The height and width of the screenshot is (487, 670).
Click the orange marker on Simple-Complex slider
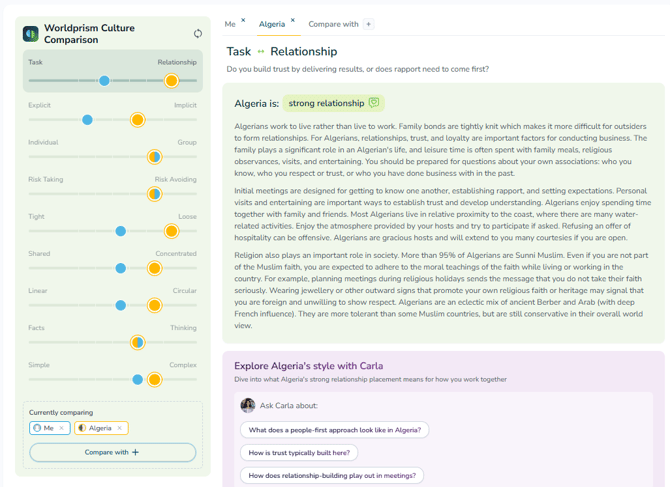[x=154, y=379]
